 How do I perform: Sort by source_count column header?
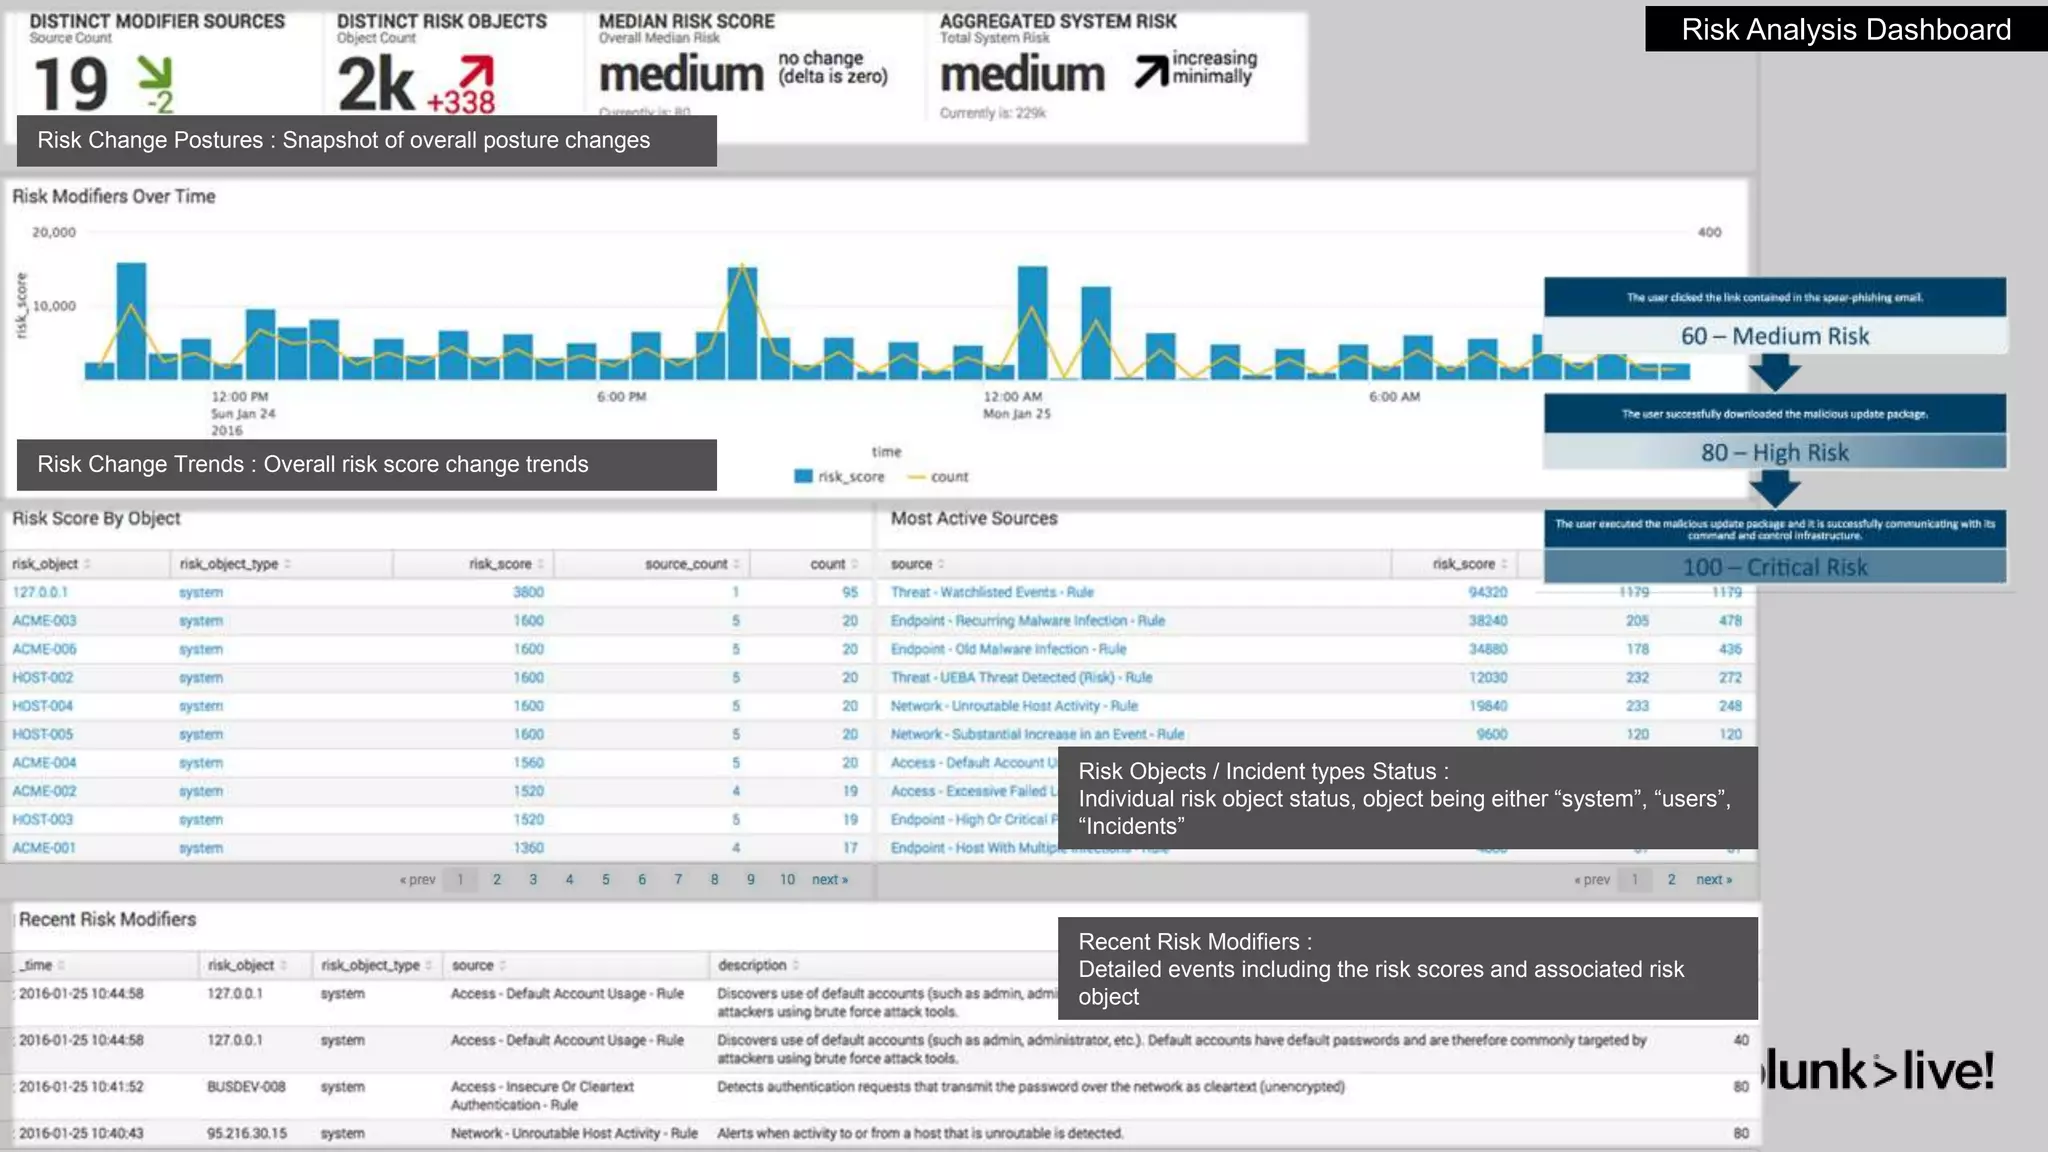(692, 564)
